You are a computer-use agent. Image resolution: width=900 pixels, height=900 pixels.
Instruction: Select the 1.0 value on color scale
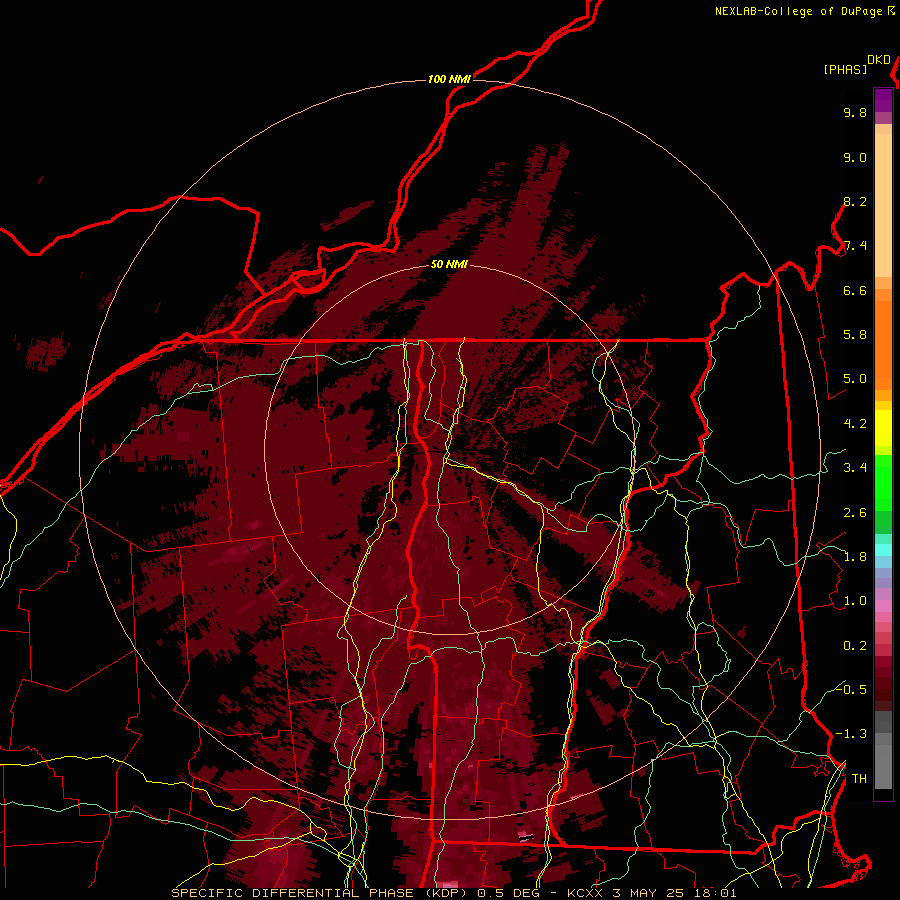point(855,601)
